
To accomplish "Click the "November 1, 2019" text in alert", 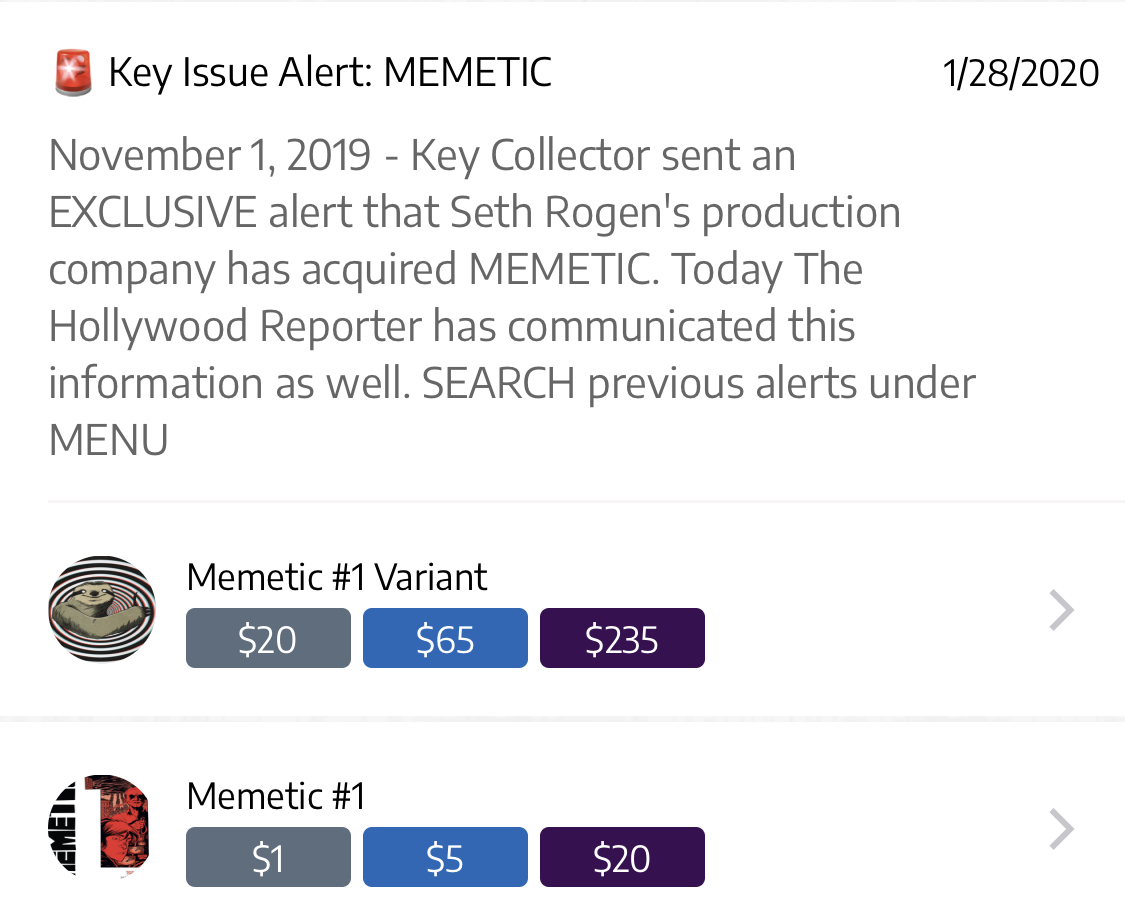I will pos(210,156).
